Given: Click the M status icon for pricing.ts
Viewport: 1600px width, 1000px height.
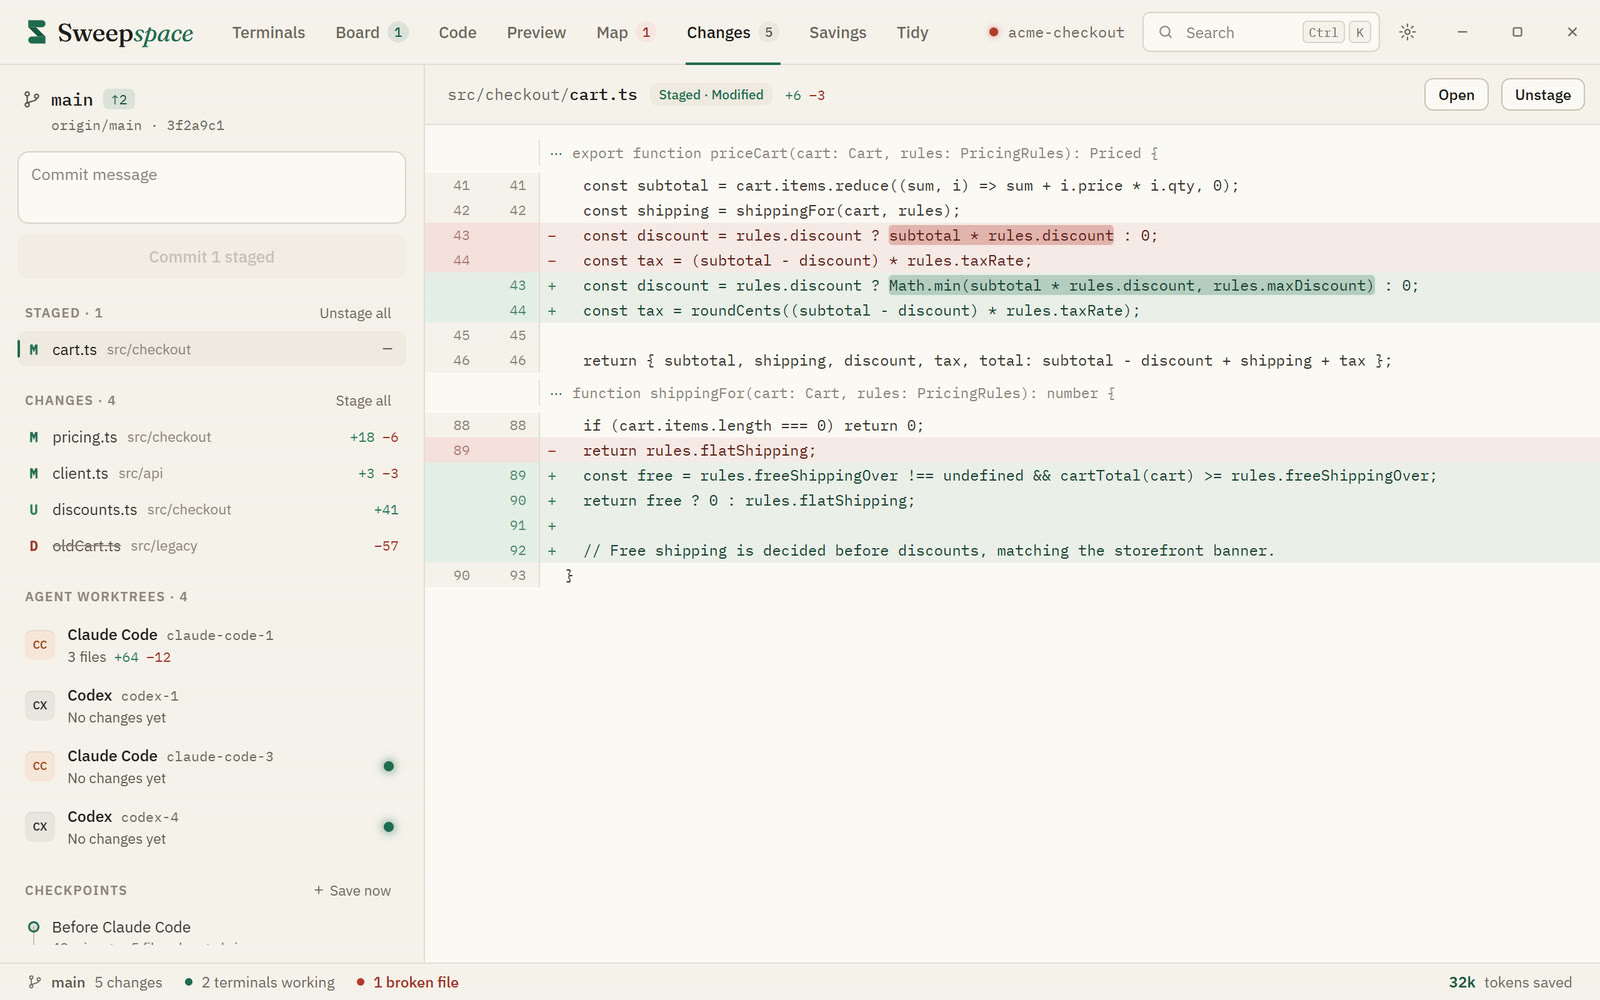Looking at the screenshot, I should tap(34, 437).
